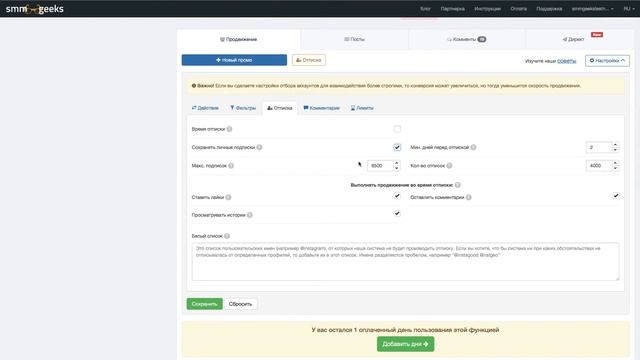Click the help icon beside Ставить лайки

229,197
